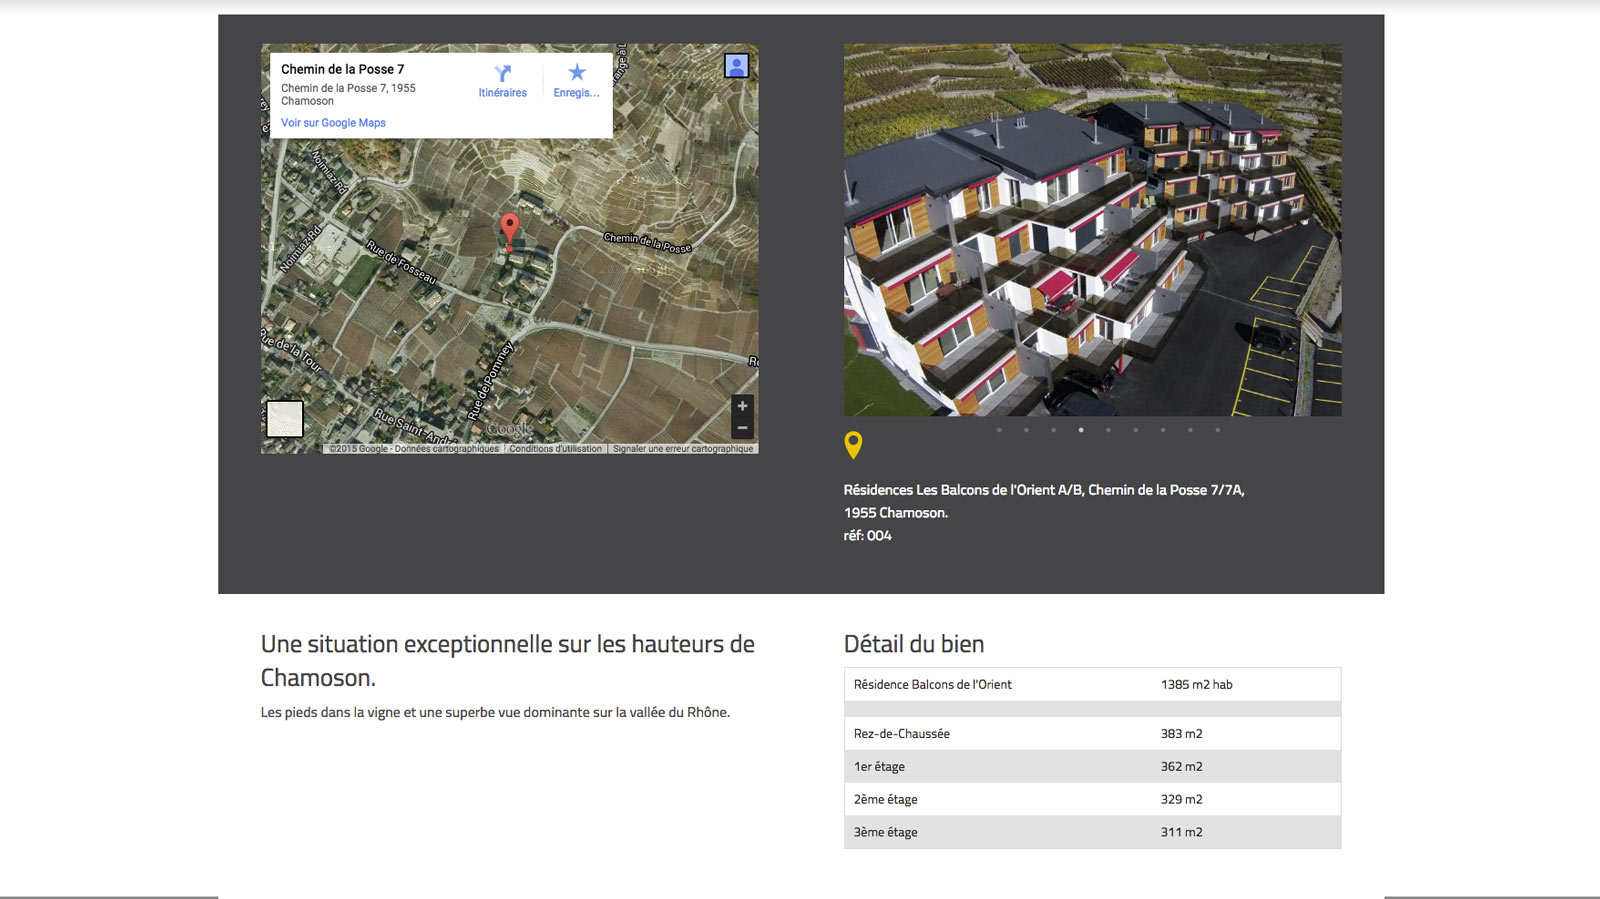Click Signaler une erreur cartographique link
The width and height of the screenshot is (1600, 899).
tap(683, 449)
